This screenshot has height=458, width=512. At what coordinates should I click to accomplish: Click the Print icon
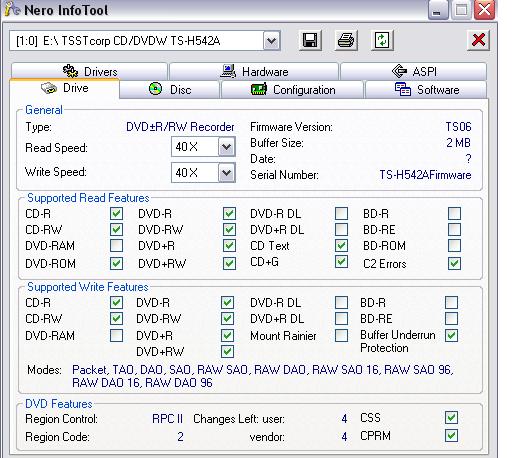(346, 41)
